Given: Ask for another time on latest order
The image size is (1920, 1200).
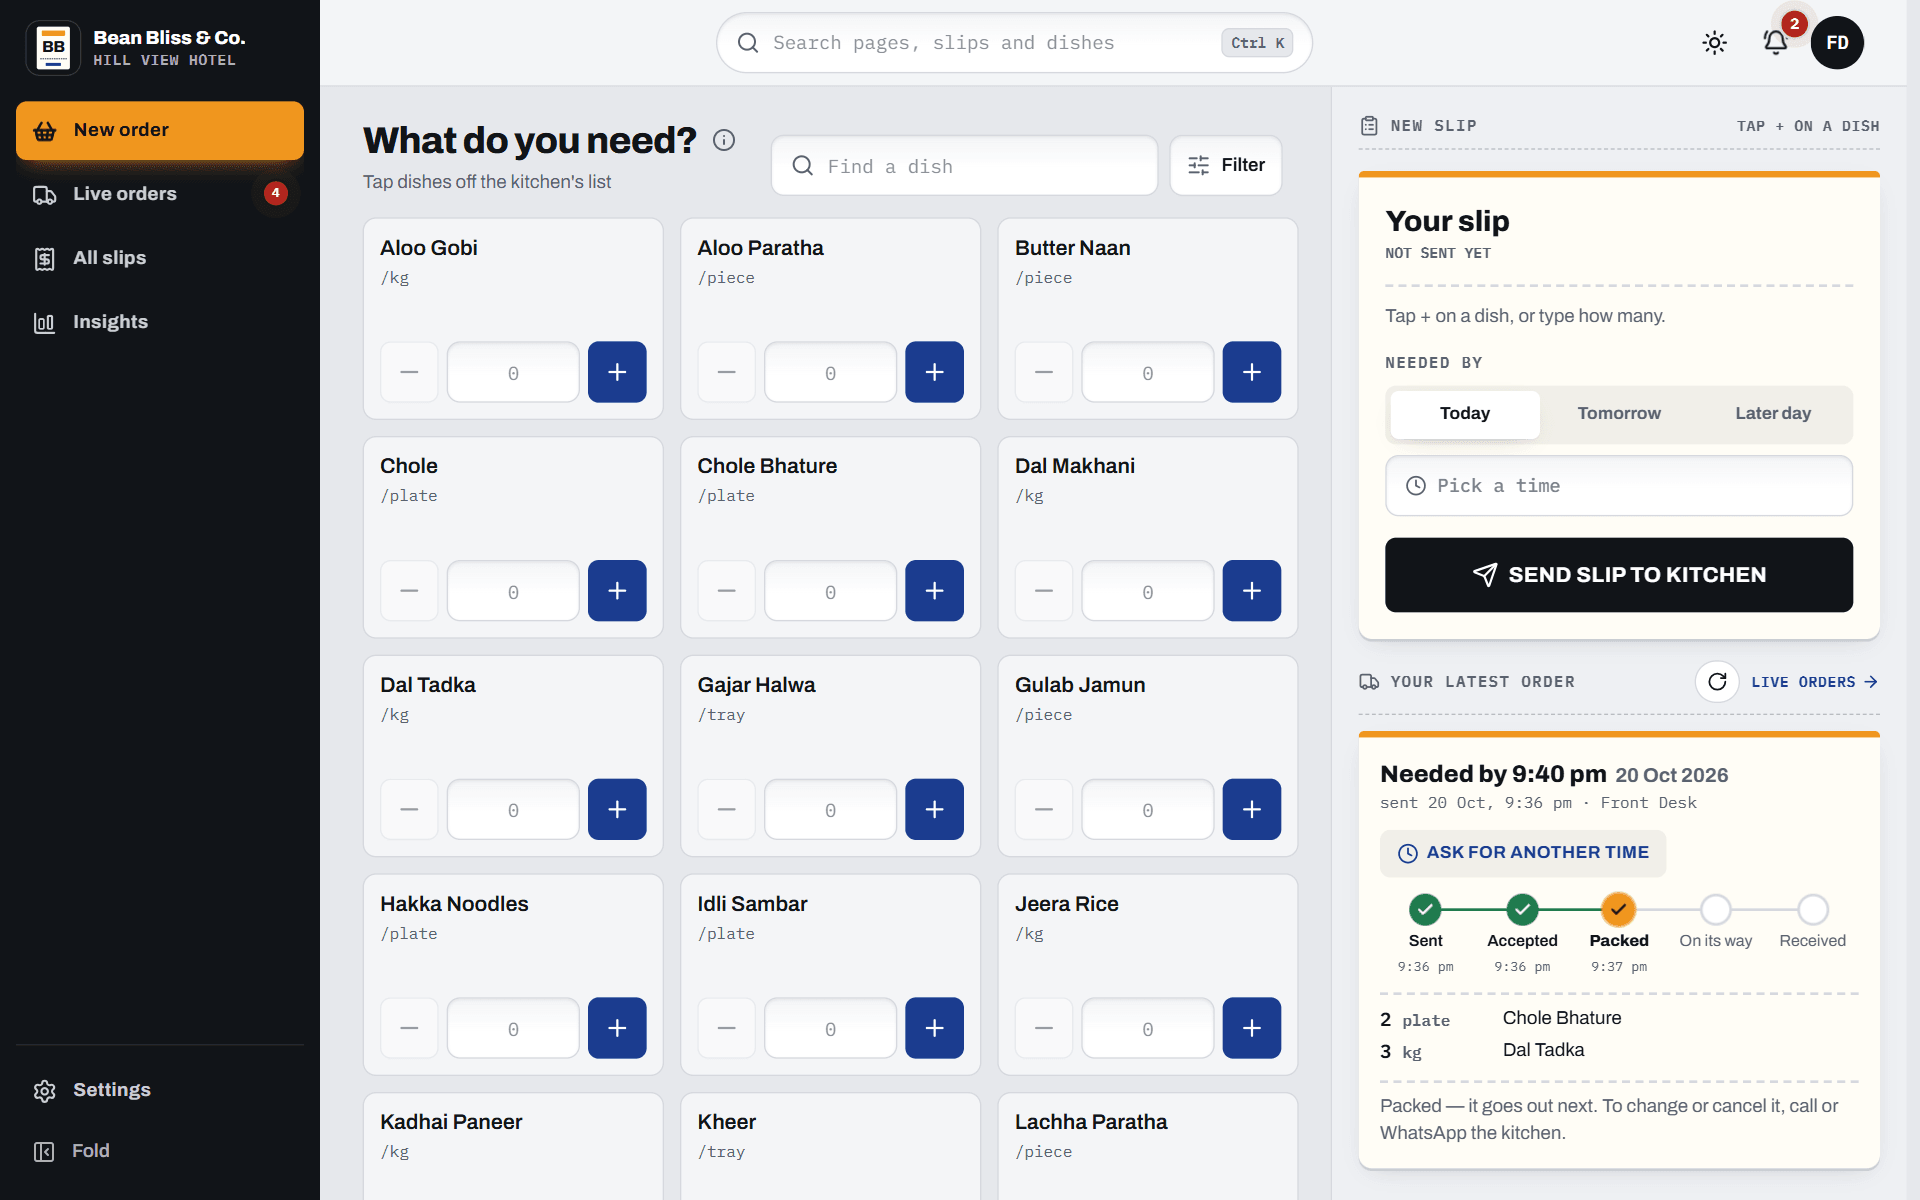Looking at the screenshot, I should pyautogui.click(x=1522, y=853).
